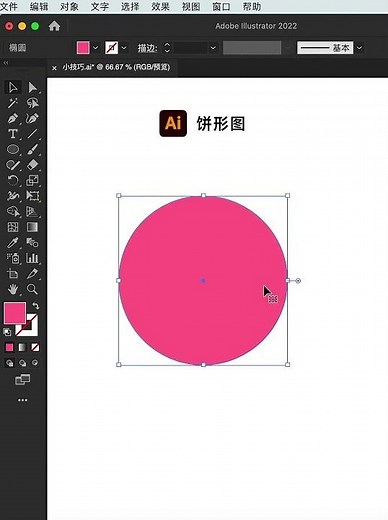Select the Rotate tool
This screenshot has width=388, height=520.
[x=13, y=180]
